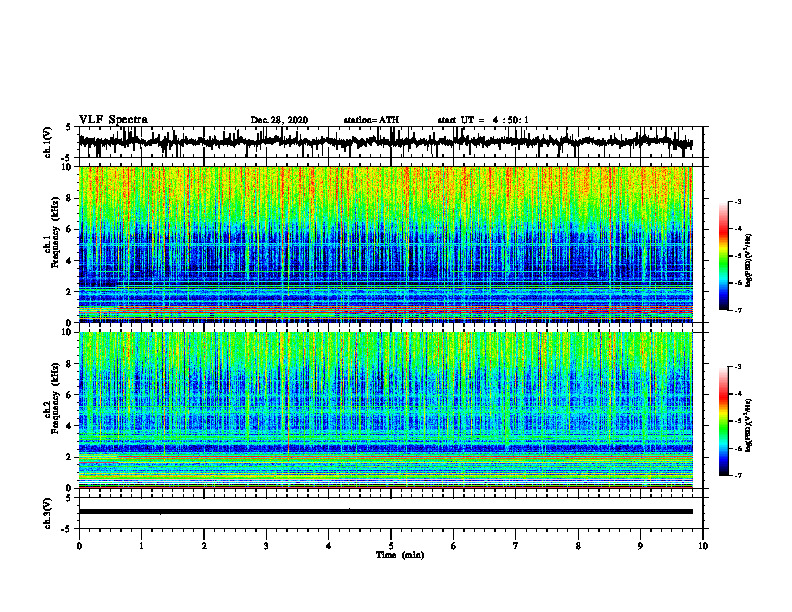Click the "start UT = 4:50:1" label

(482, 120)
